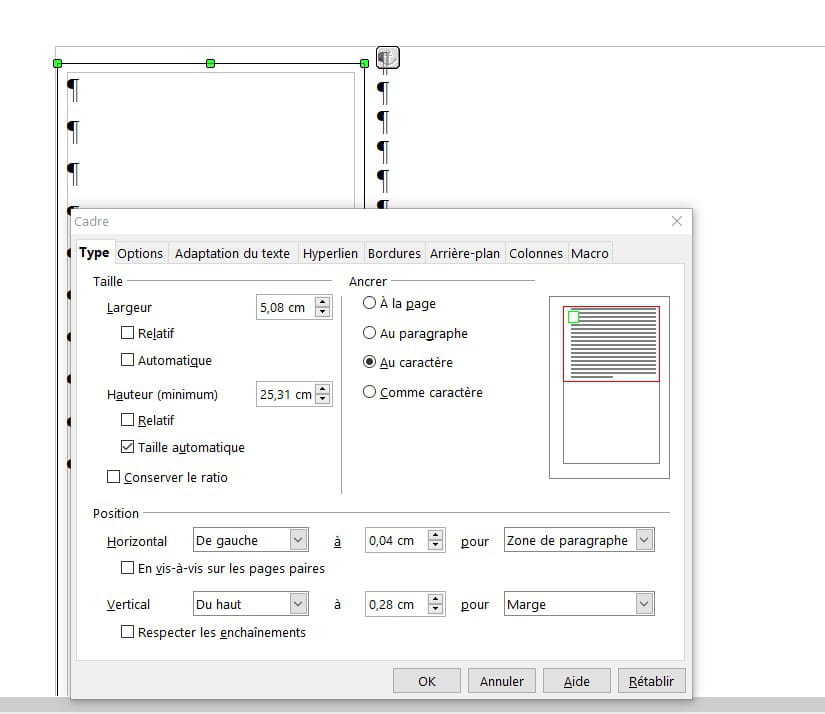The height and width of the screenshot is (714, 825).
Task: Increase Largeur with up arrow
Action: 323,302
